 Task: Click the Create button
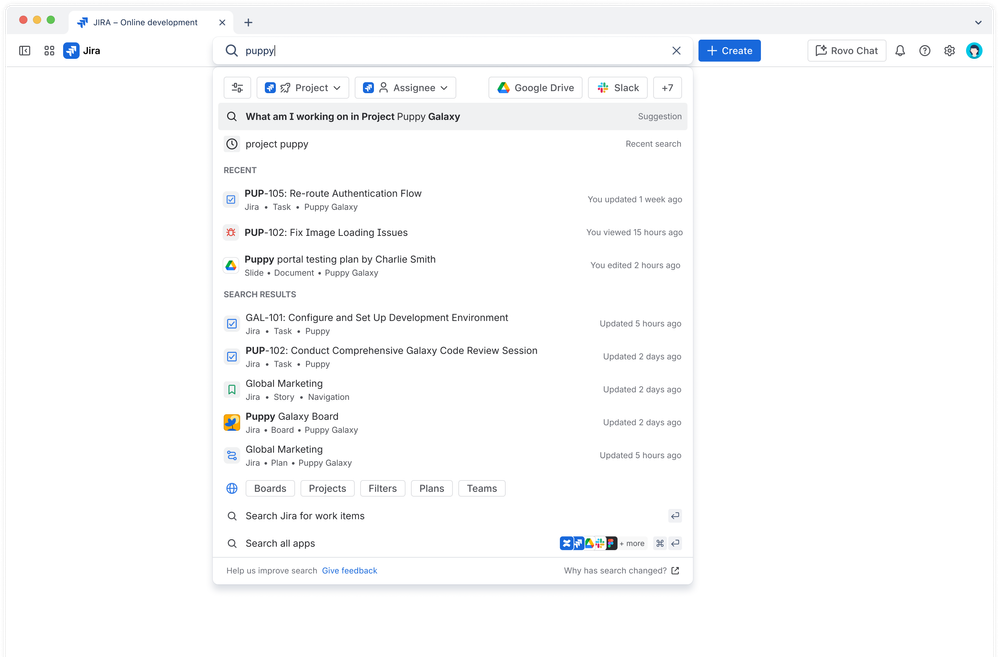(x=729, y=51)
